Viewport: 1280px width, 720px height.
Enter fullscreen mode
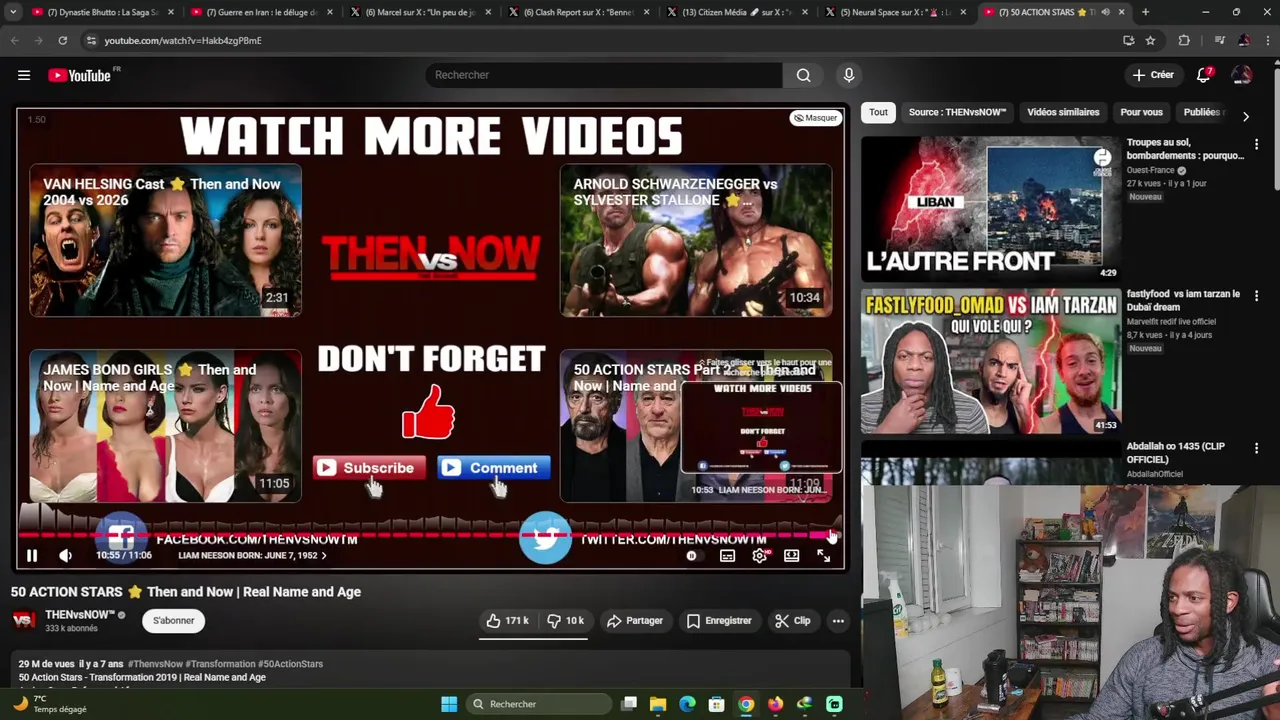click(824, 556)
